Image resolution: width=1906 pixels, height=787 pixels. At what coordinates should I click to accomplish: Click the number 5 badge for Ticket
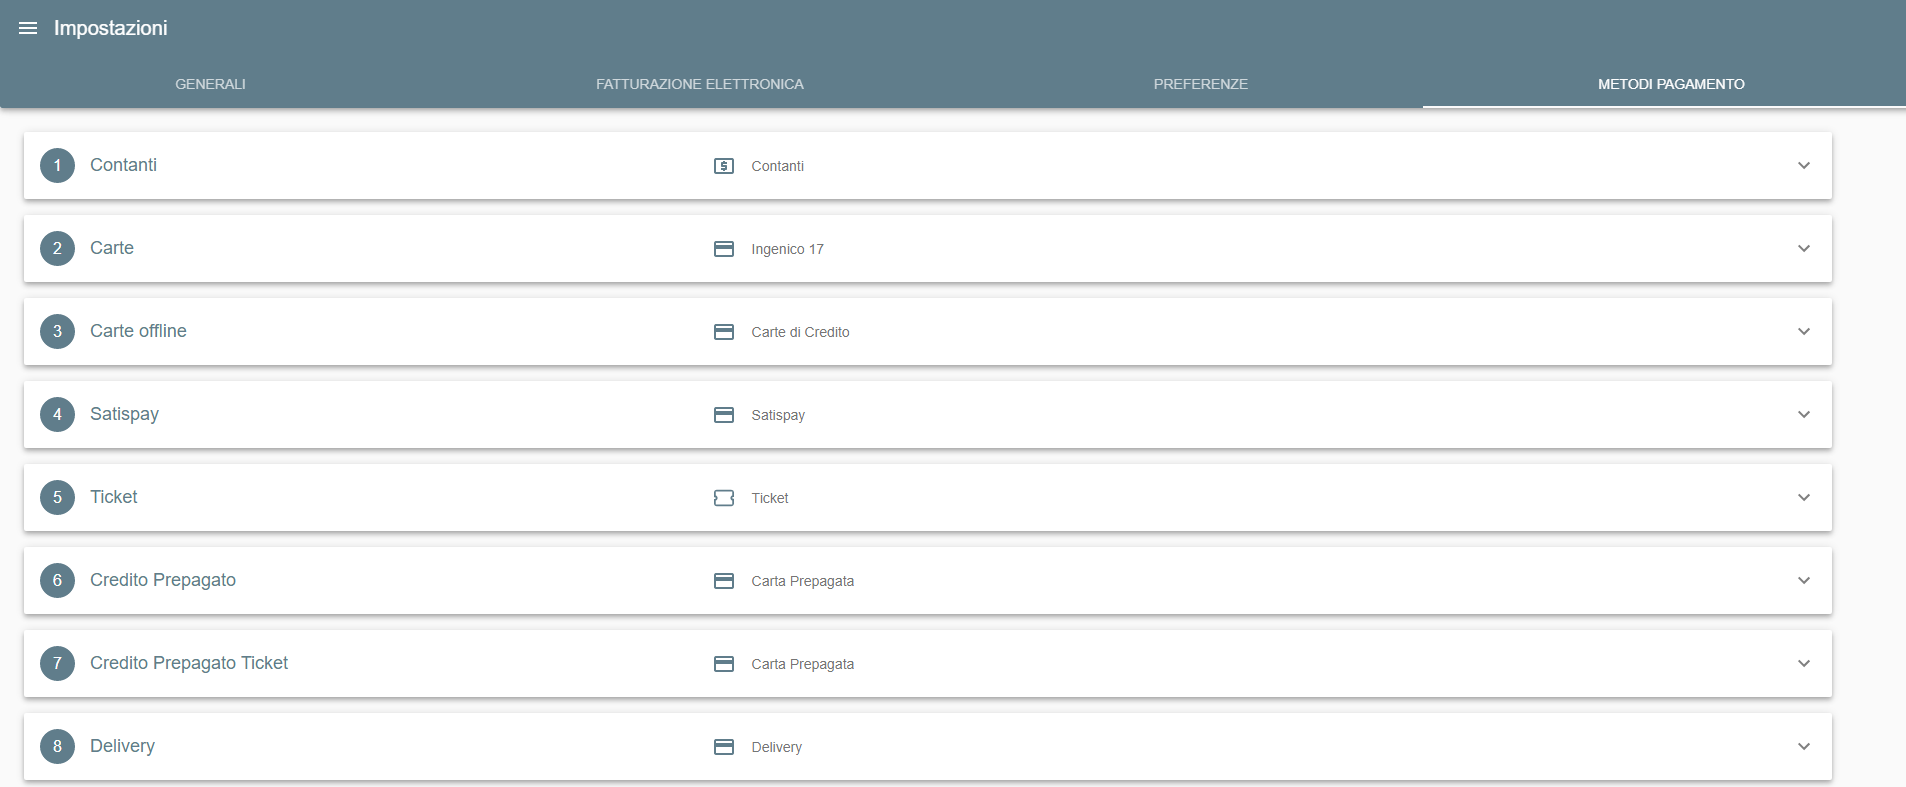click(57, 497)
